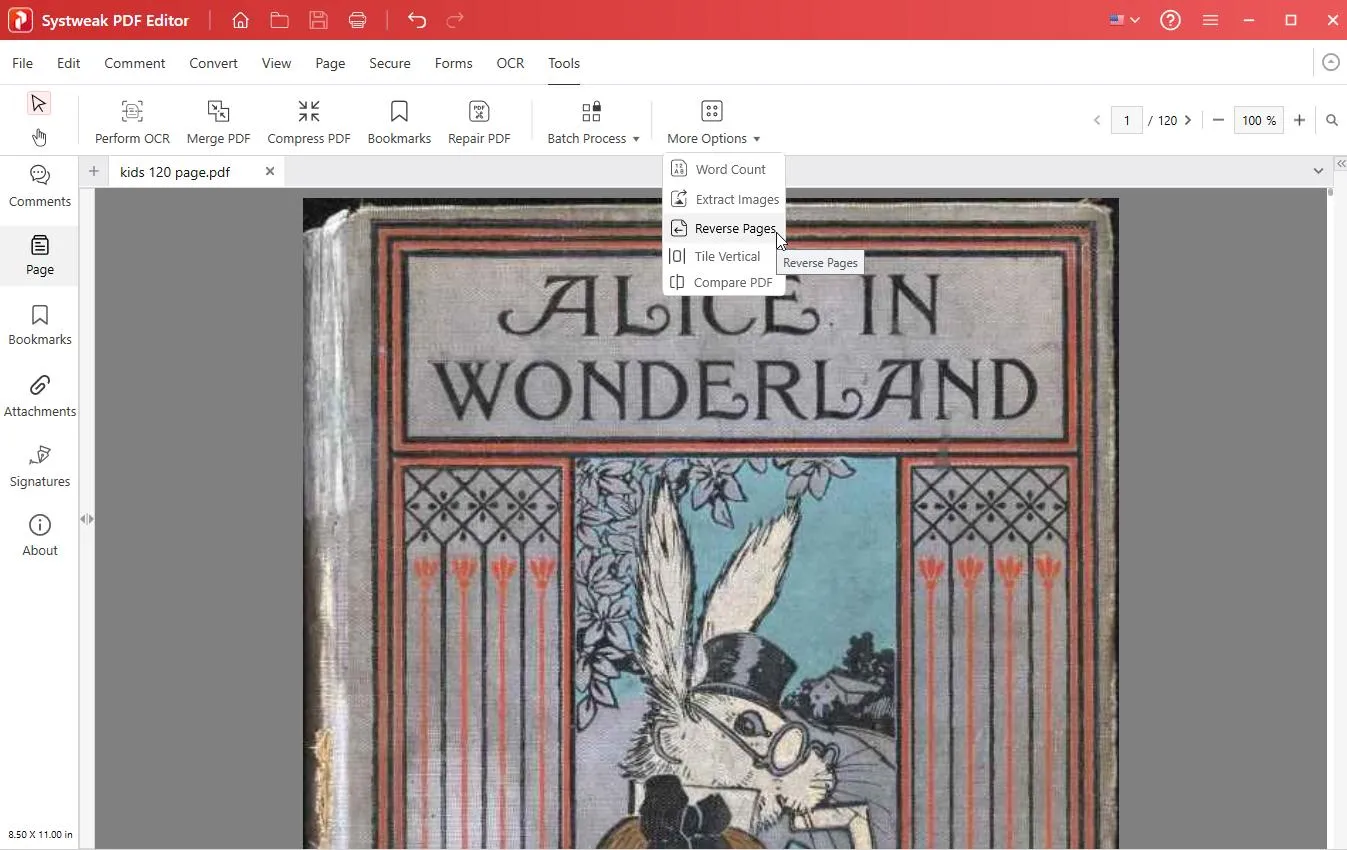Select Compare PDF menu entry
Image resolution: width=1347 pixels, height=850 pixels.
(x=724, y=282)
